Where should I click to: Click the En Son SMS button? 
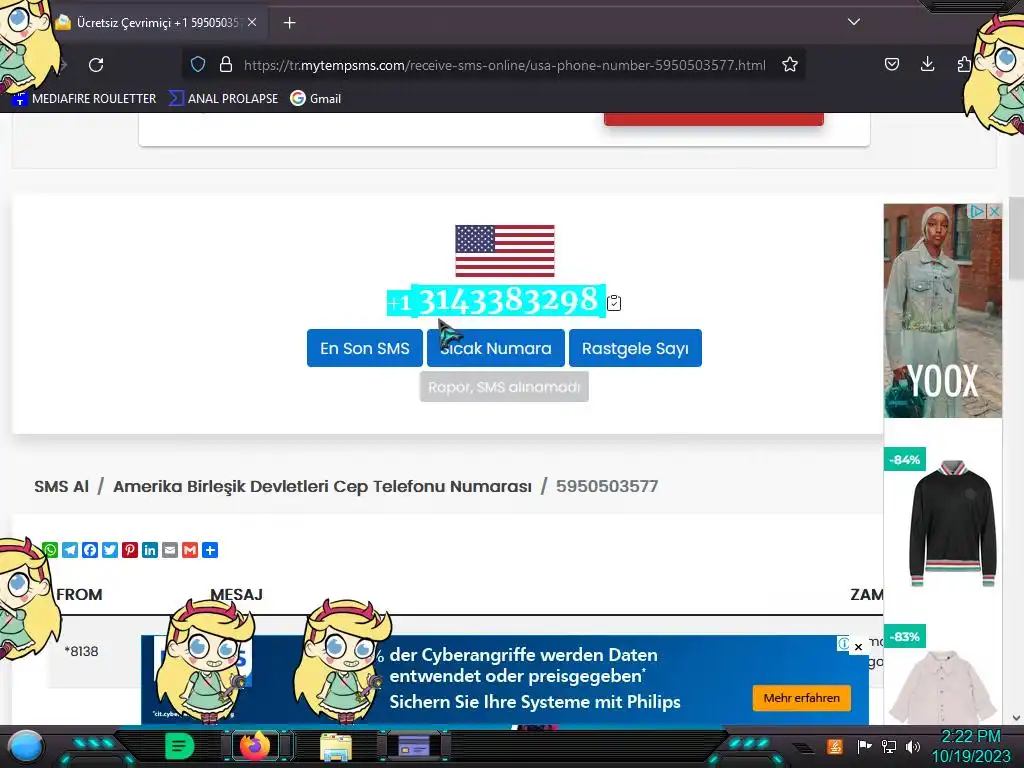pos(364,348)
